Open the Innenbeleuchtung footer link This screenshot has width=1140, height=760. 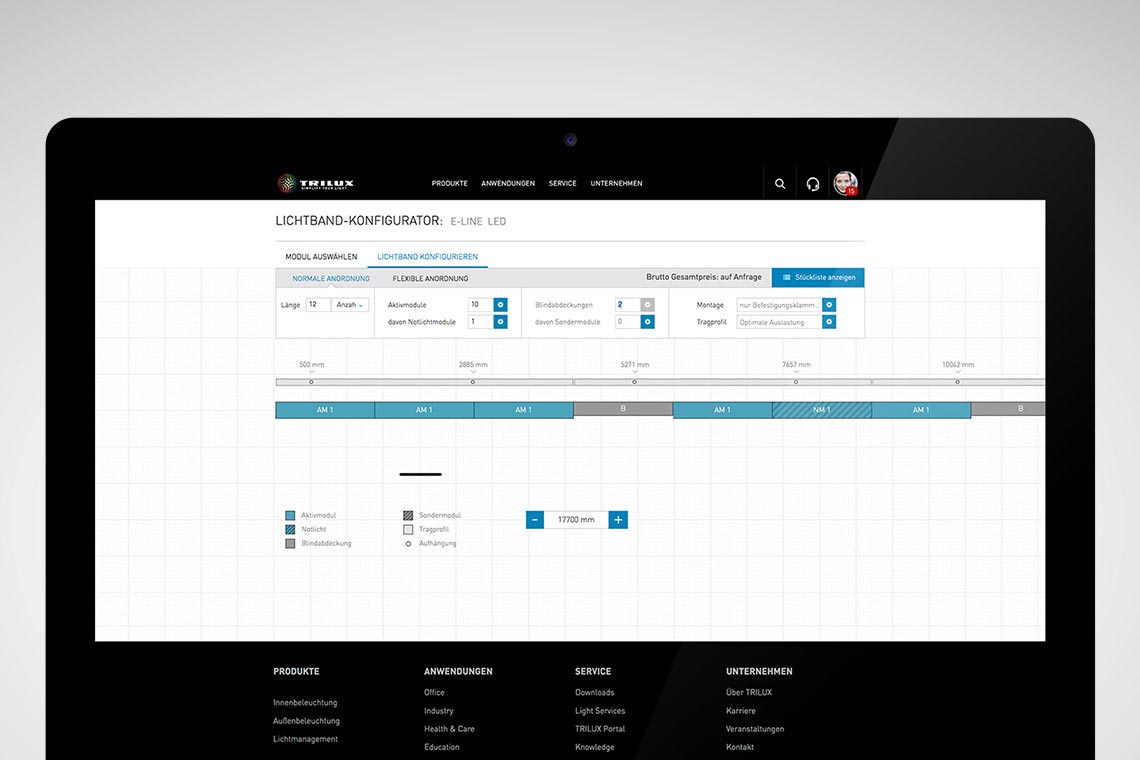tap(305, 703)
